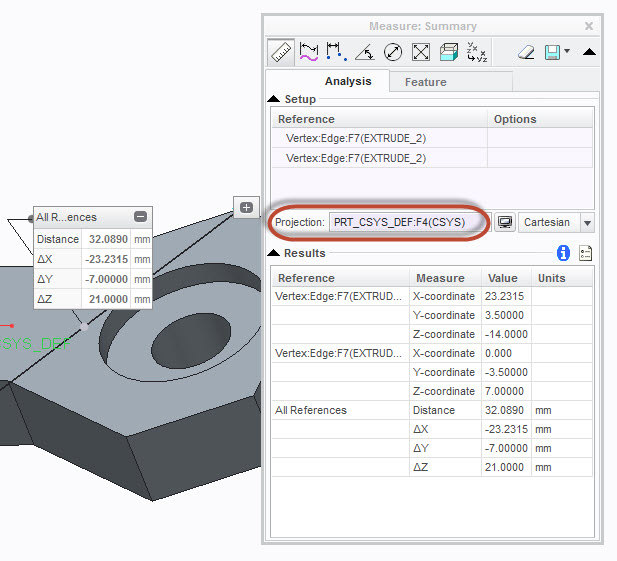This screenshot has height=561, width=617.
Task: Click the view plane monitor button
Action: tap(505, 222)
